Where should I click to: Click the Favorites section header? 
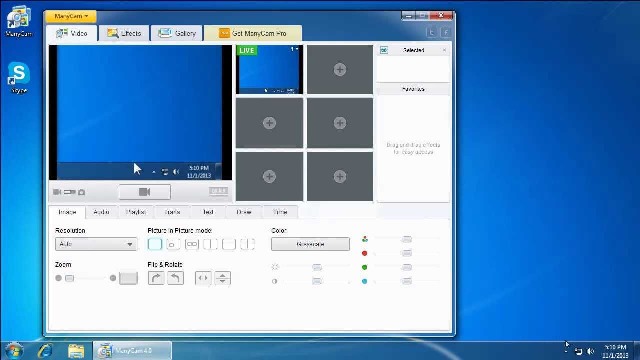413,89
